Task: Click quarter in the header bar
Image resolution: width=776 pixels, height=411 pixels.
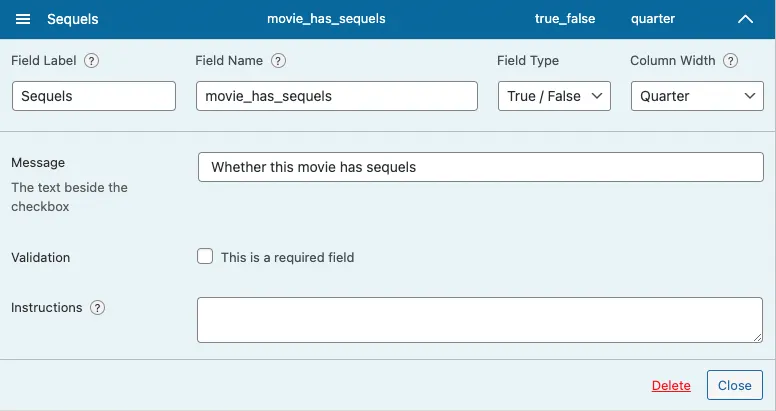Action: (653, 19)
